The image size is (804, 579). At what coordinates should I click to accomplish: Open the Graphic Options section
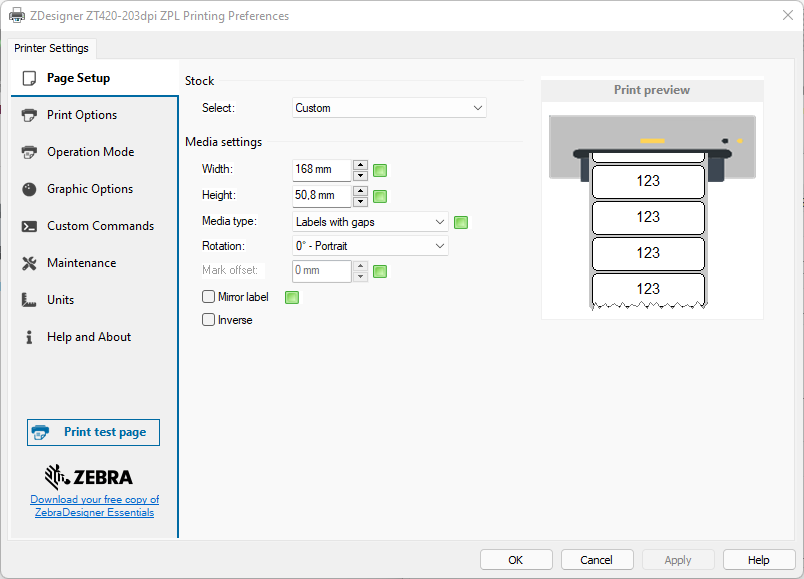pos(95,189)
